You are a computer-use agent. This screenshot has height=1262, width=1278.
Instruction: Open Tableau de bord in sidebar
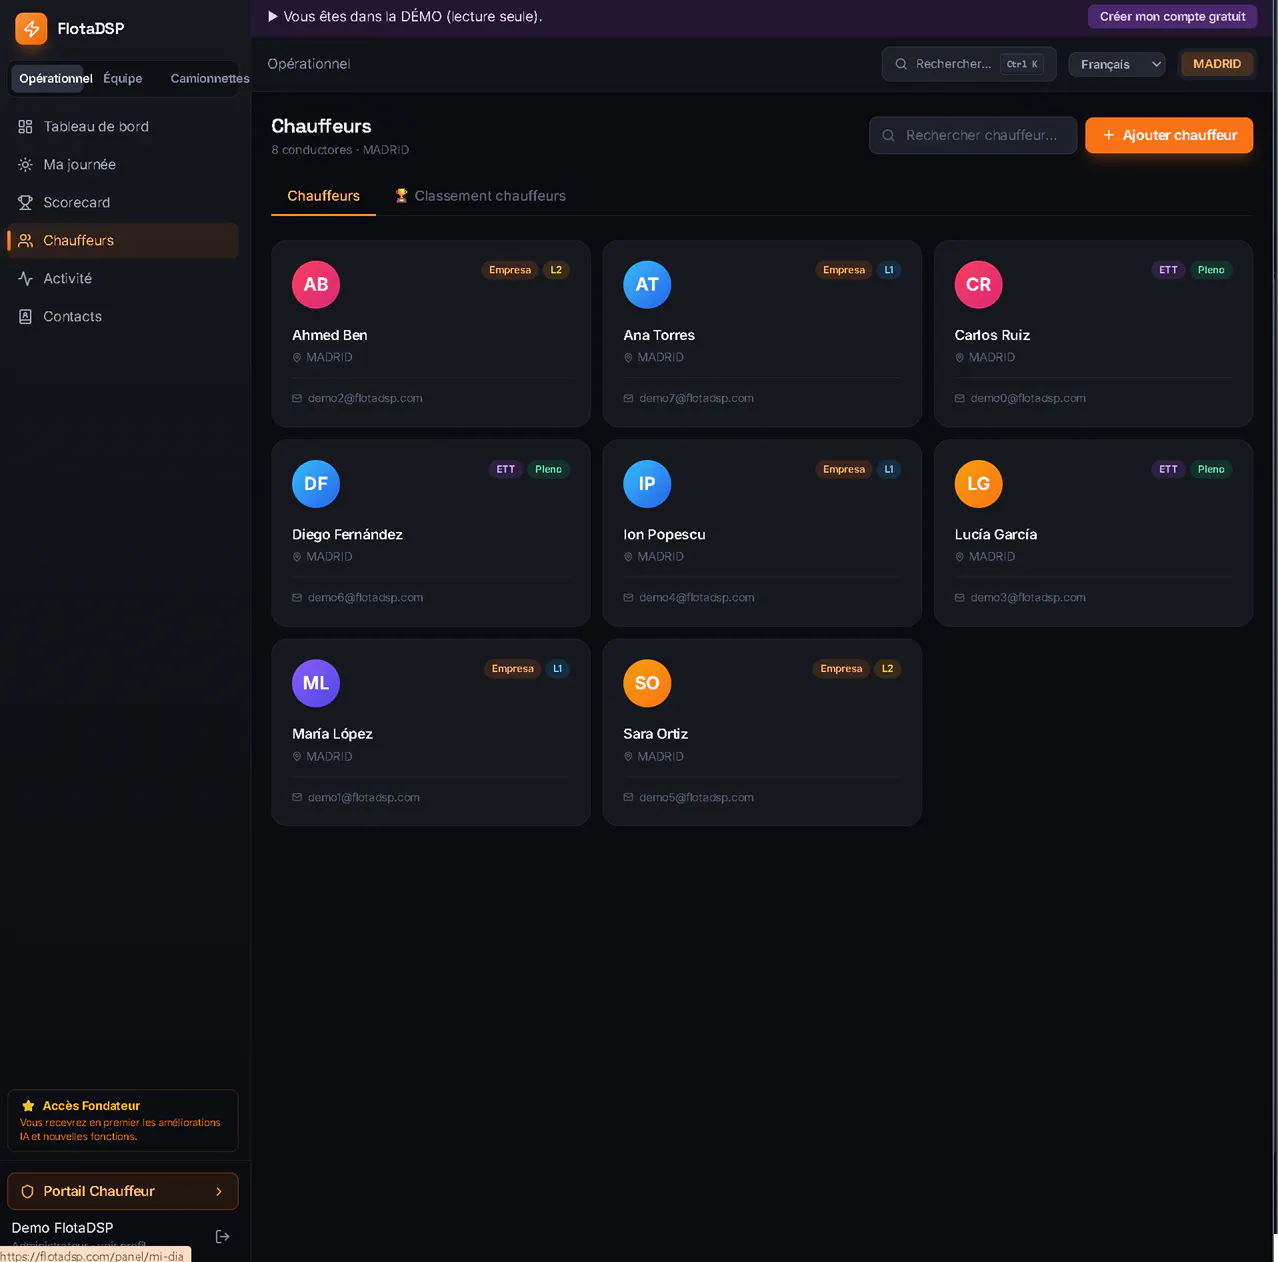click(123, 127)
